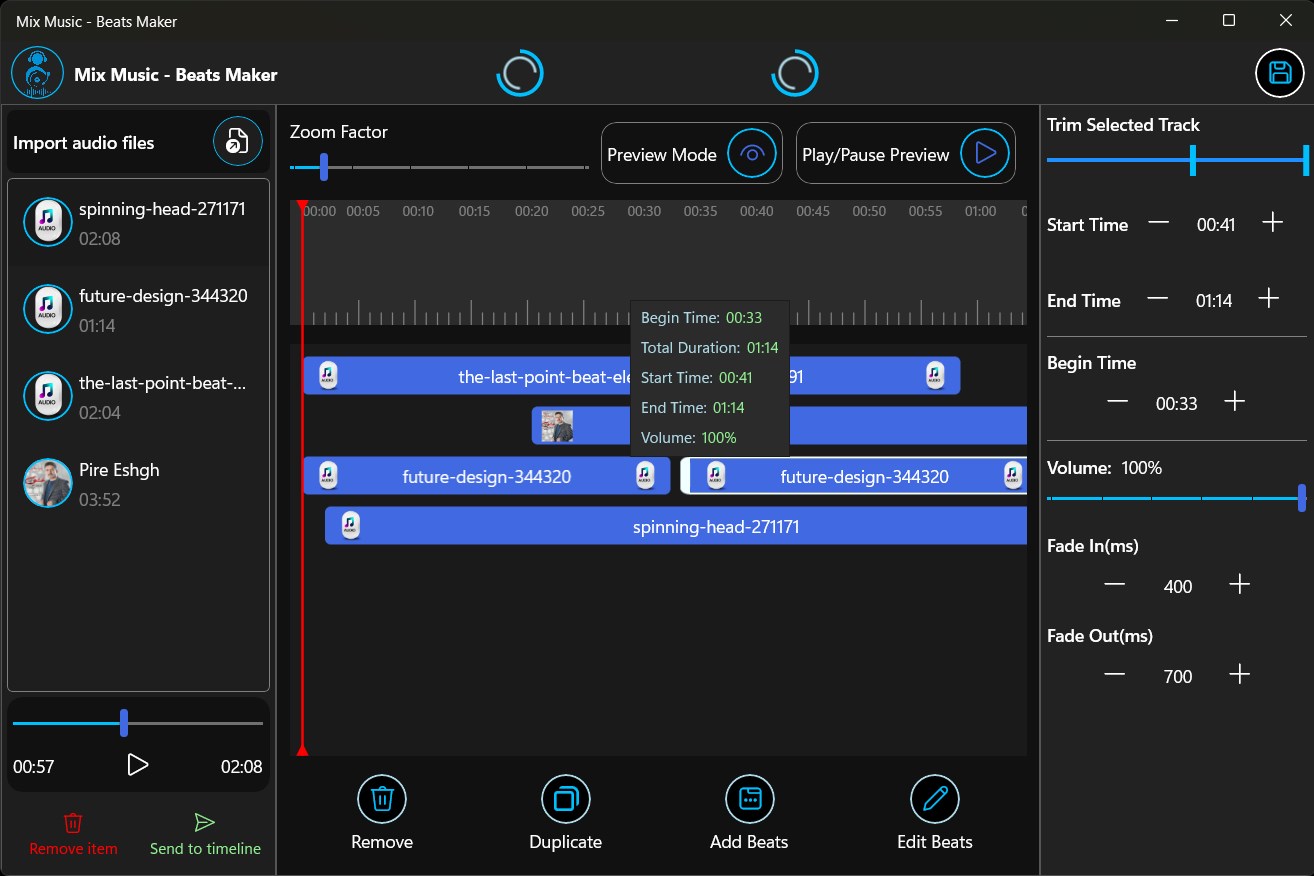
Task: Click the Duplicate clip icon
Action: coord(565,799)
